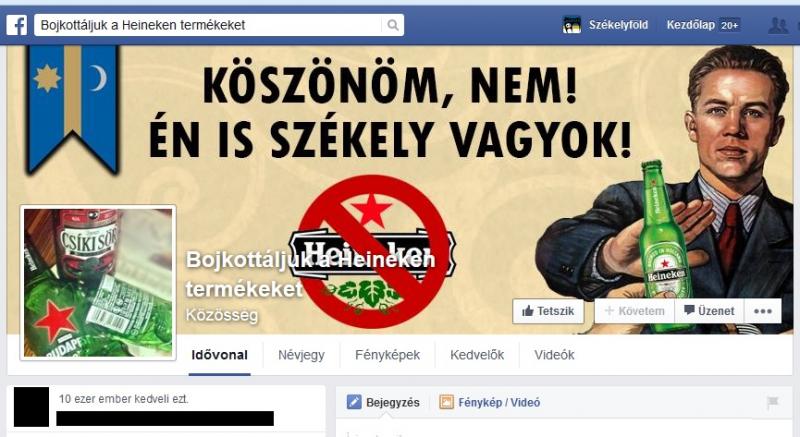Open the Videók tab
The height and width of the screenshot is (437, 800).
554,355
